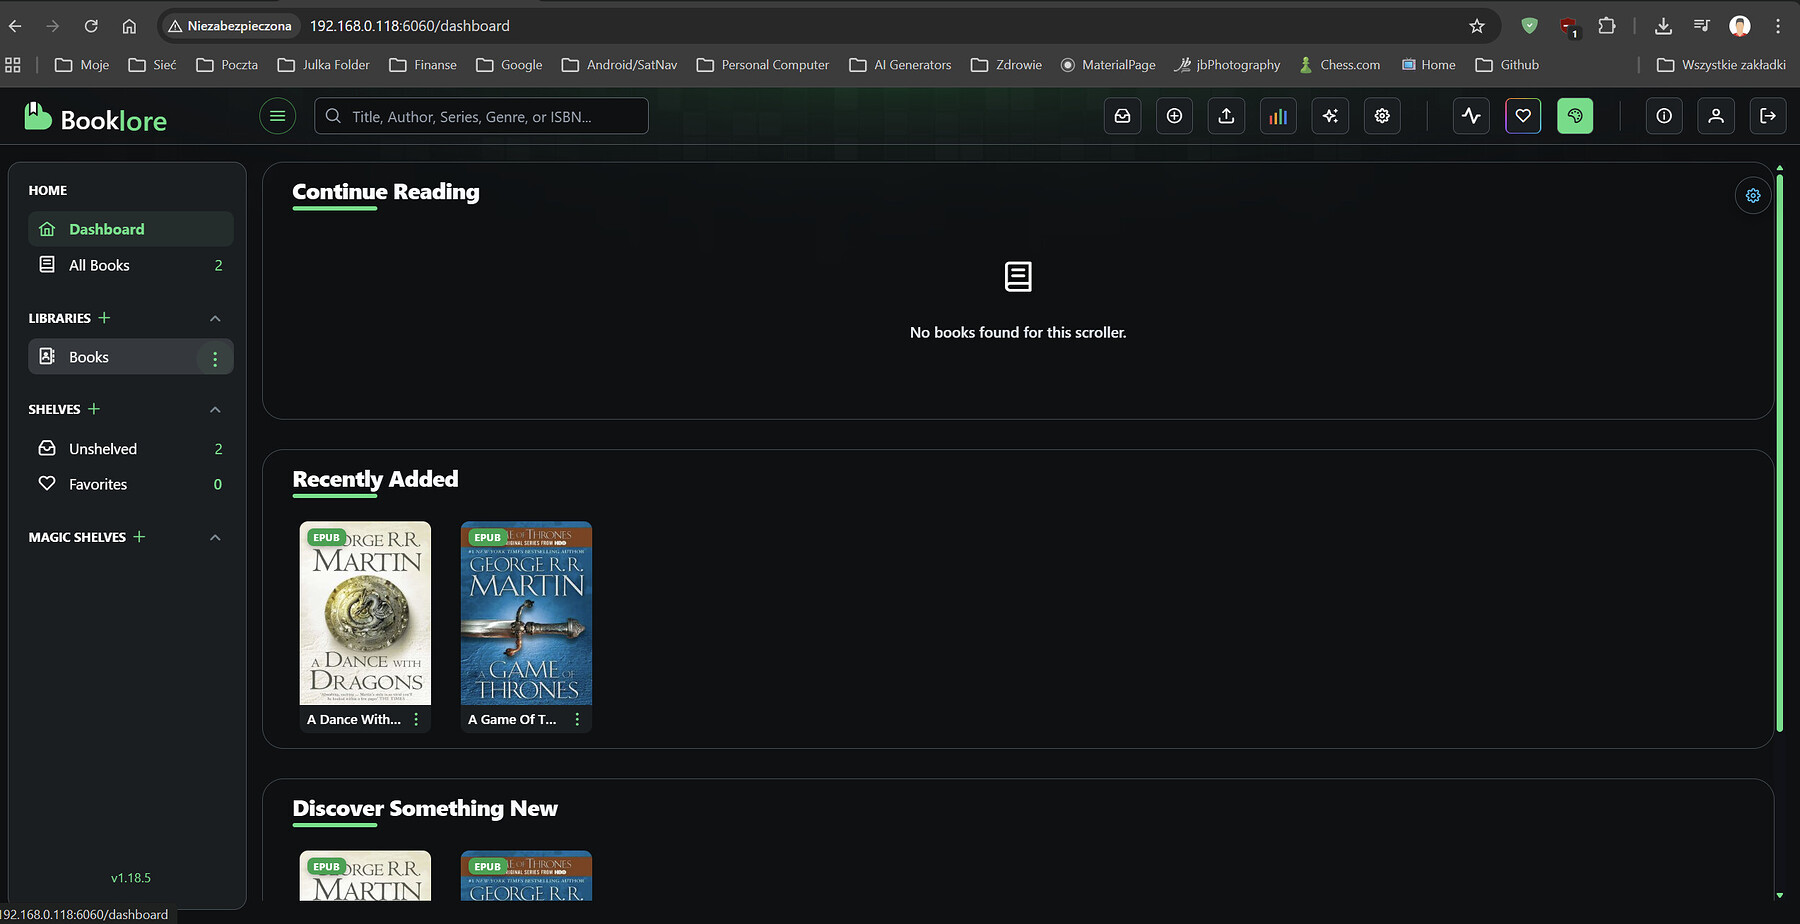The height and width of the screenshot is (924, 1800).
Task: Open the activity pulse icon
Action: [x=1471, y=116]
